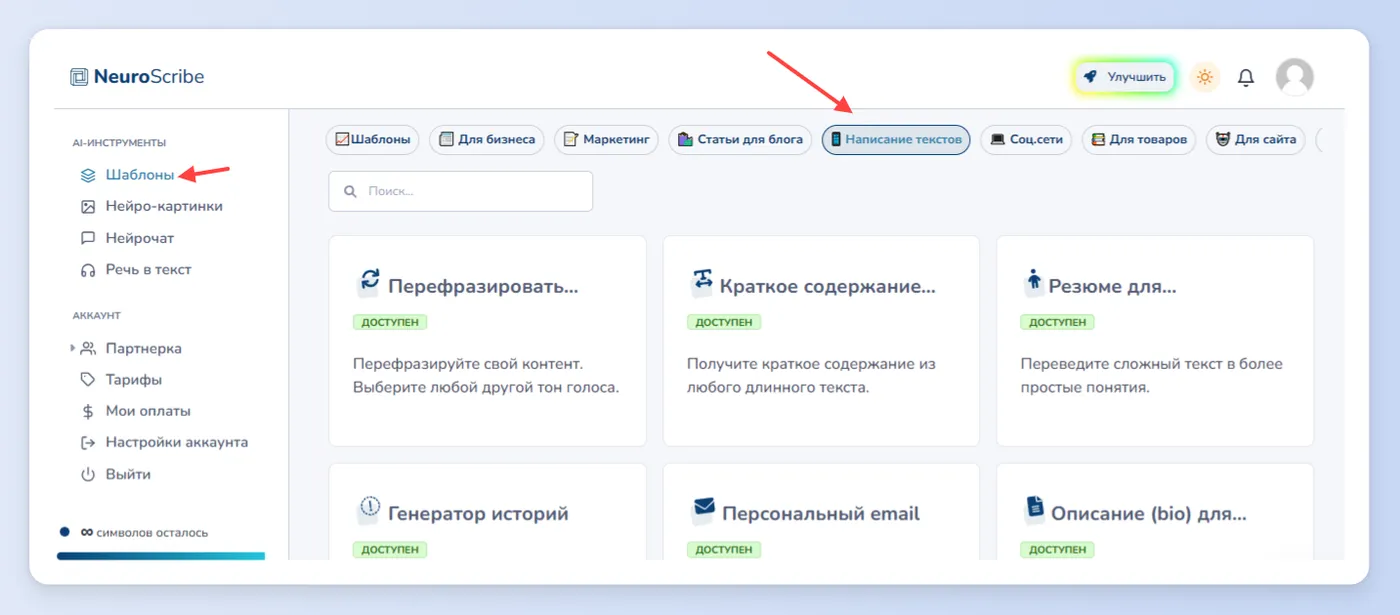
Task: Select the Шаблоны category tab
Action: [x=373, y=140]
